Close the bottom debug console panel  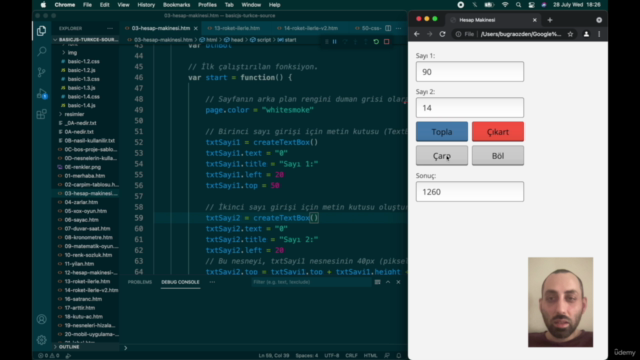[398, 282]
